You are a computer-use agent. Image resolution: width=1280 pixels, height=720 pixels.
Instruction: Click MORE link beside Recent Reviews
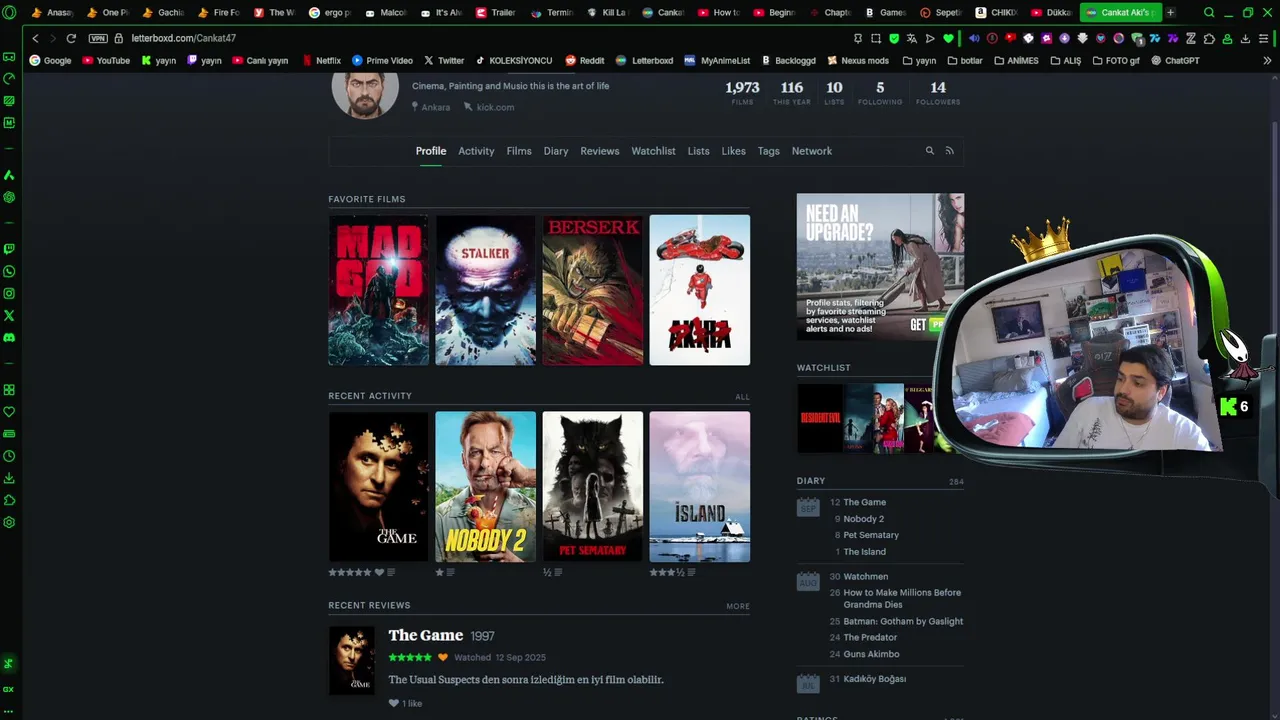click(x=738, y=606)
